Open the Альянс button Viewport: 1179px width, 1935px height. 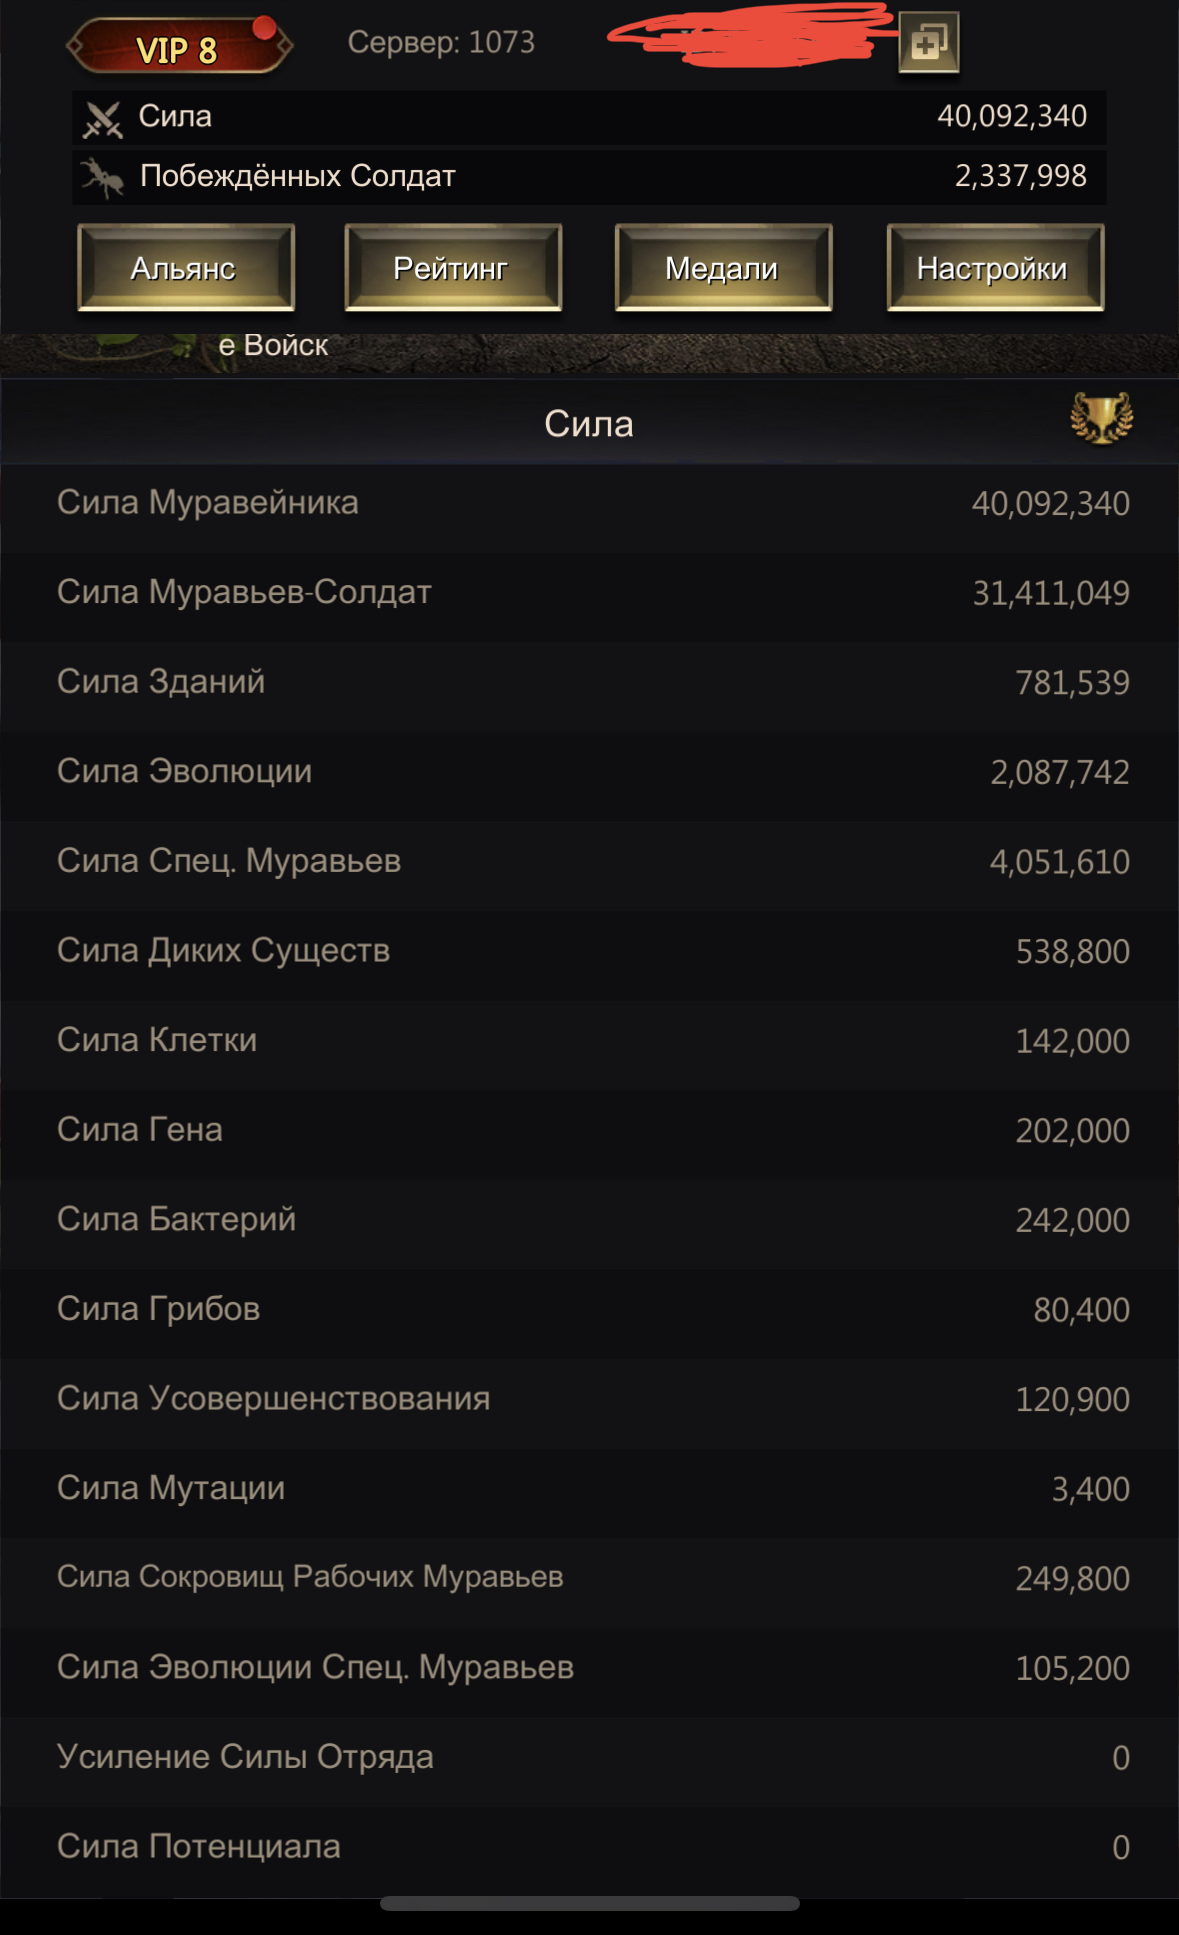tap(186, 268)
